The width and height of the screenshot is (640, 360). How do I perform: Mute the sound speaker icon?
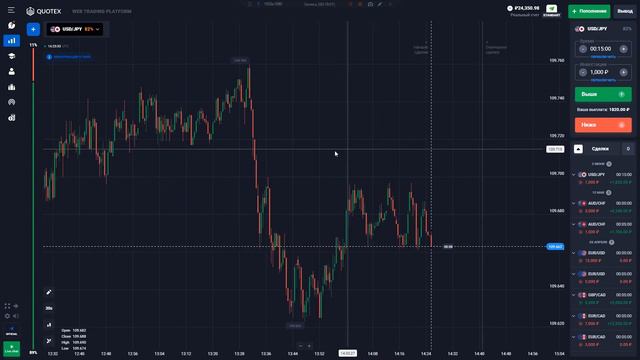coord(16,316)
